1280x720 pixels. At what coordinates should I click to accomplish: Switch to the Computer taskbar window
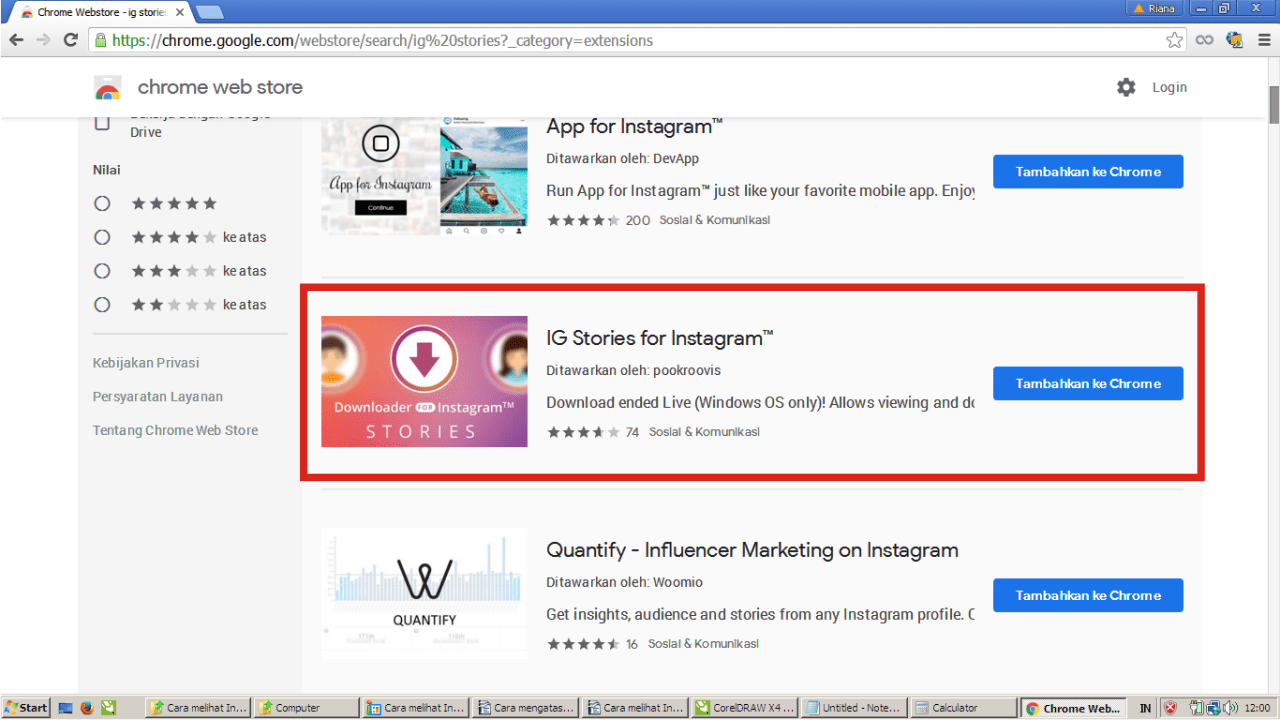point(305,708)
